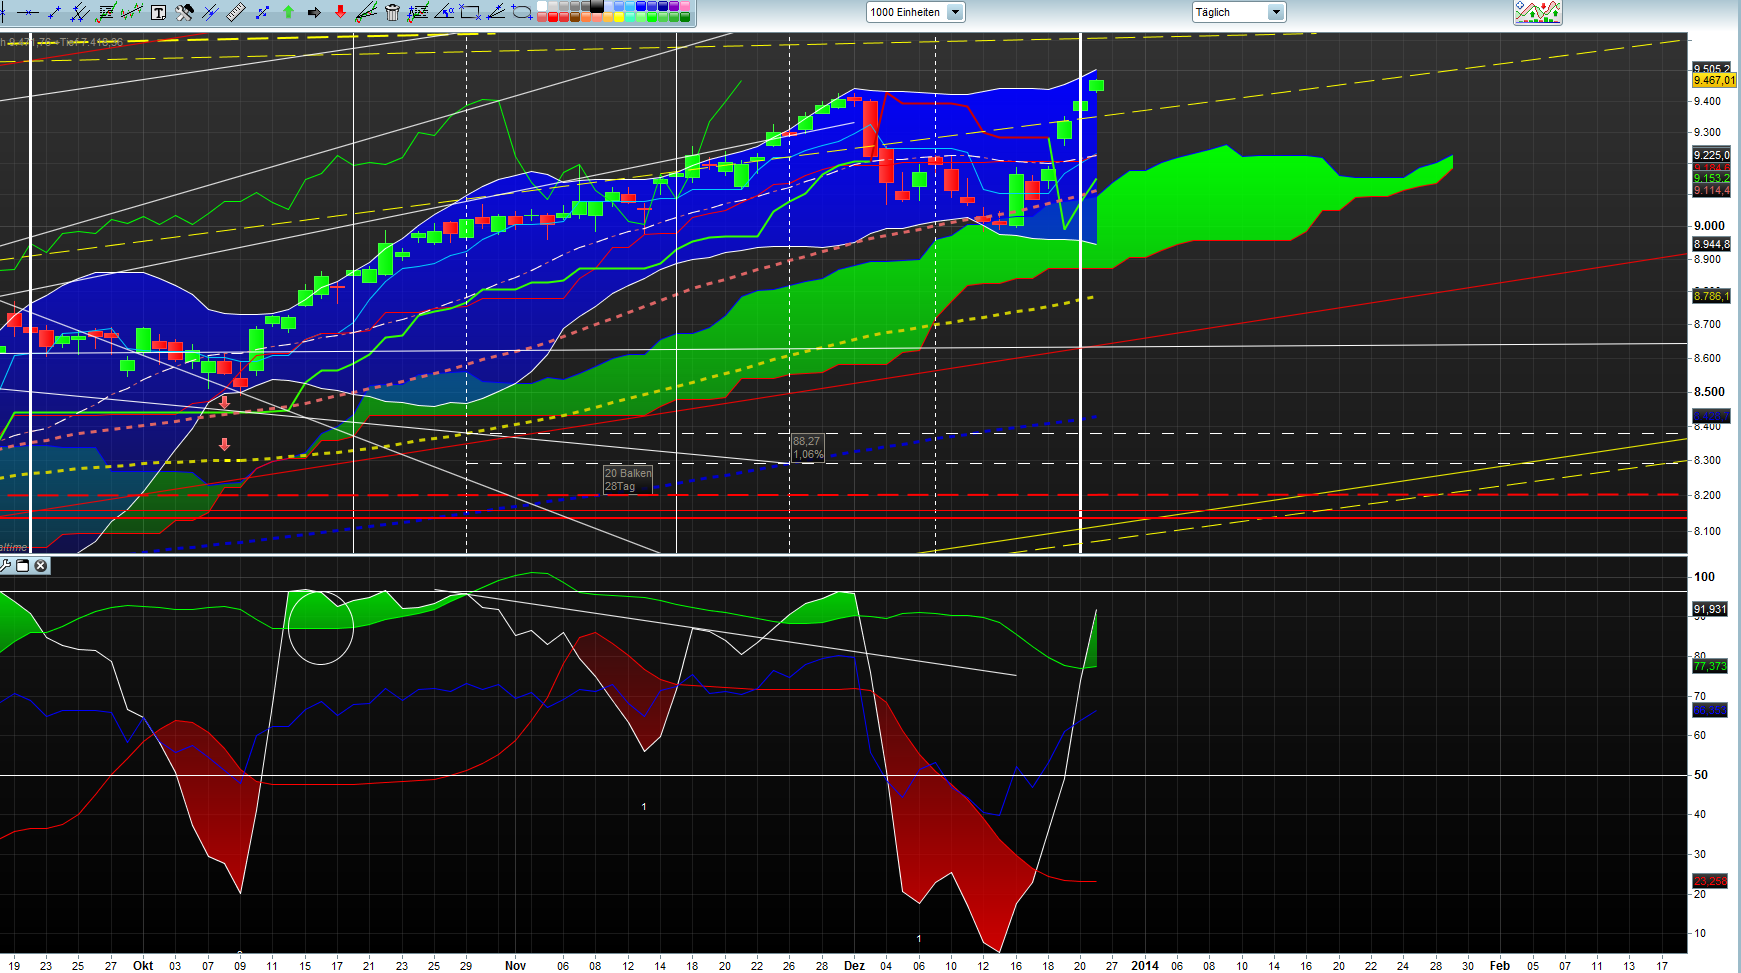Click the 2014 label on the time axis

coord(1147,966)
